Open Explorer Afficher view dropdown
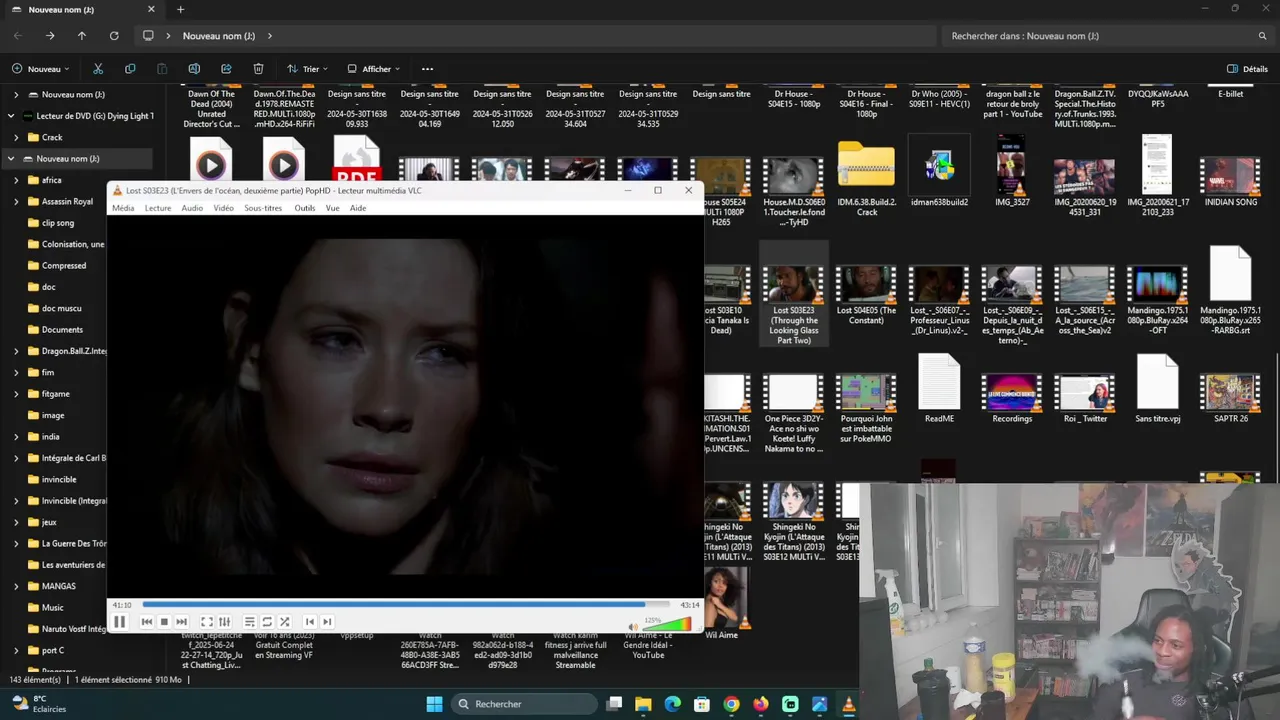Screen dimensions: 1280x720 click(373, 69)
